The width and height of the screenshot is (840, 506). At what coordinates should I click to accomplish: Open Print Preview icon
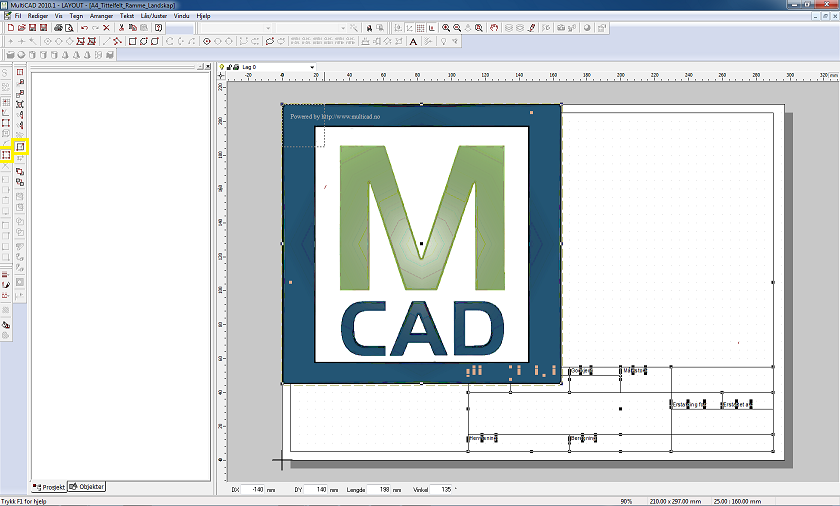tap(69, 28)
